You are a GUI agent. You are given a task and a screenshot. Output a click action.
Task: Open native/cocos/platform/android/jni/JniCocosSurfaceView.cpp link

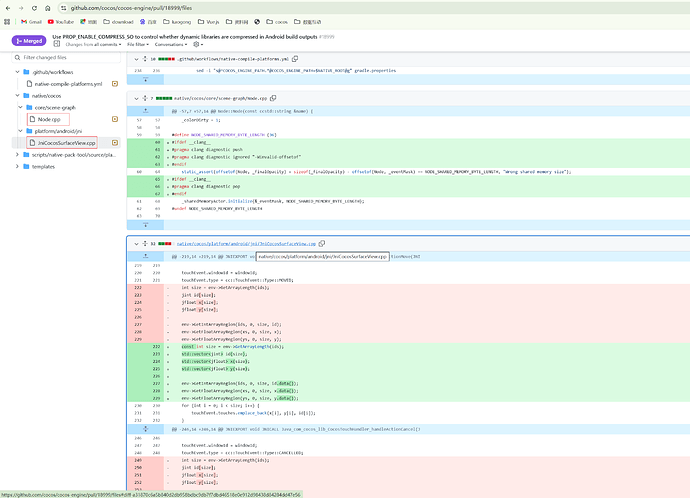pos(246,244)
